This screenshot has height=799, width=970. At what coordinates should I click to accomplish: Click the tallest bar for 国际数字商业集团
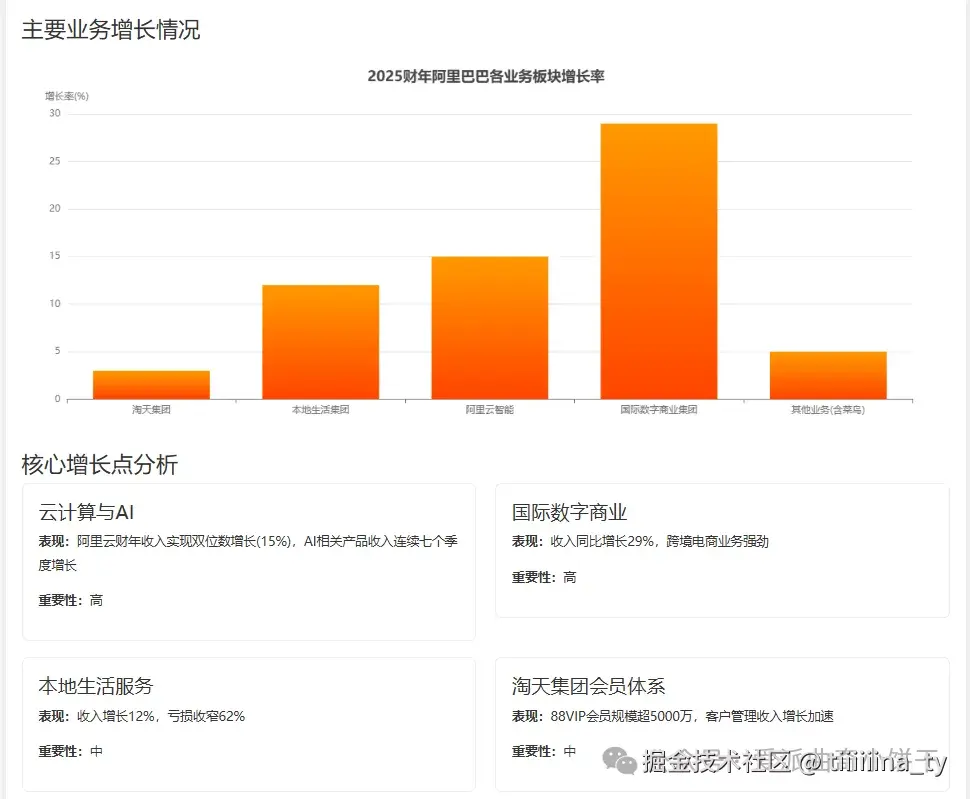(x=658, y=260)
